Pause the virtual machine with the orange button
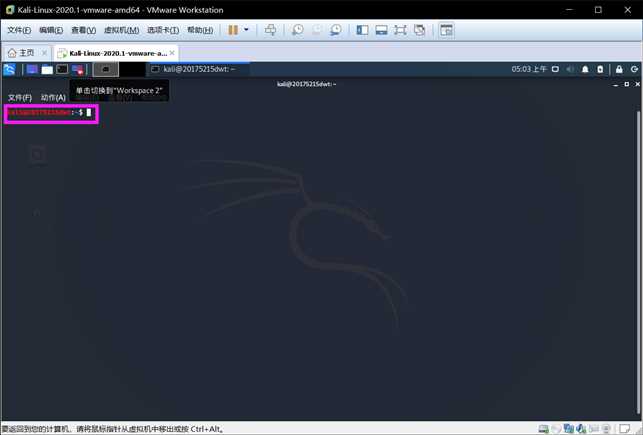Image resolution: width=643 pixels, height=435 pixels. 233,30
